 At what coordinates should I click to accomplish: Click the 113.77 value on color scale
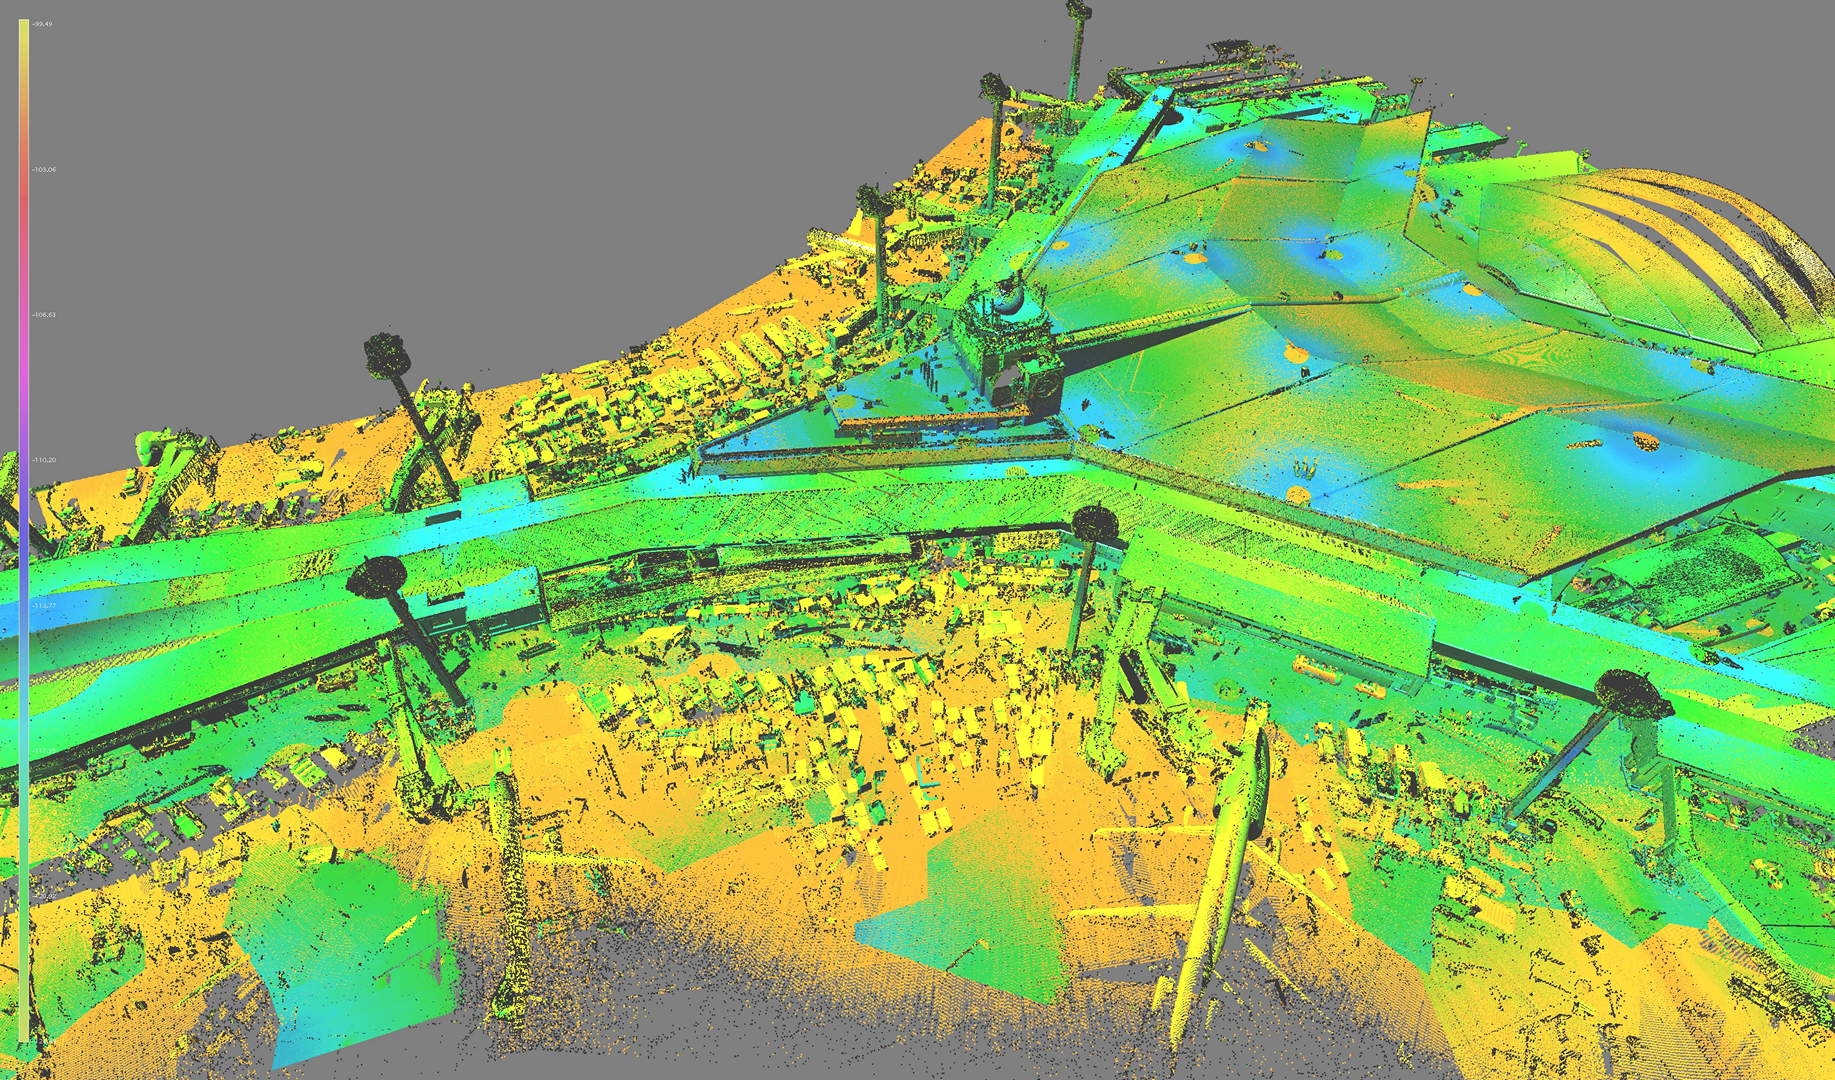[44, 605]
